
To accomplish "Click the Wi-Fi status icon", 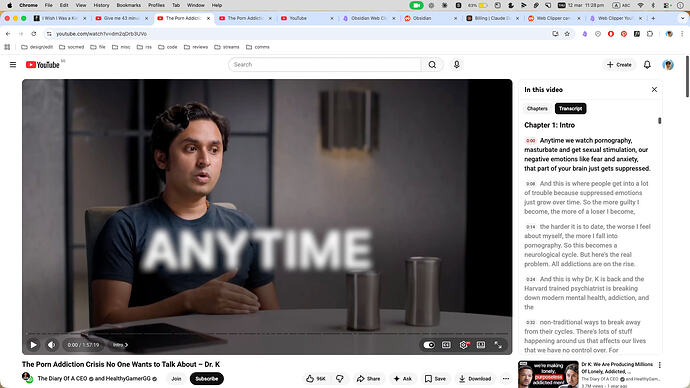I will pos(641,5).
